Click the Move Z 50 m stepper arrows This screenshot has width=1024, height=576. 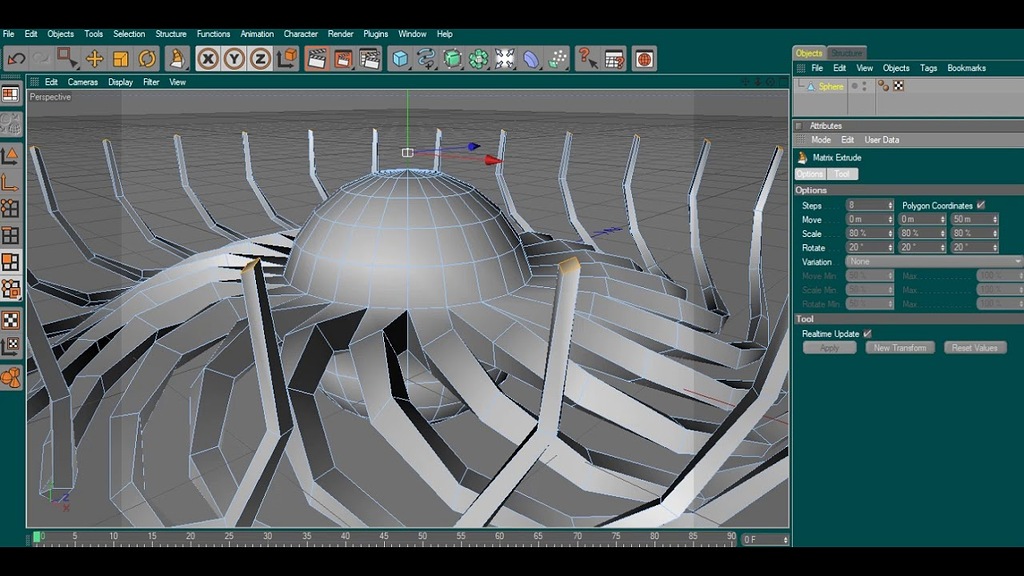click(x=995, y=219)
